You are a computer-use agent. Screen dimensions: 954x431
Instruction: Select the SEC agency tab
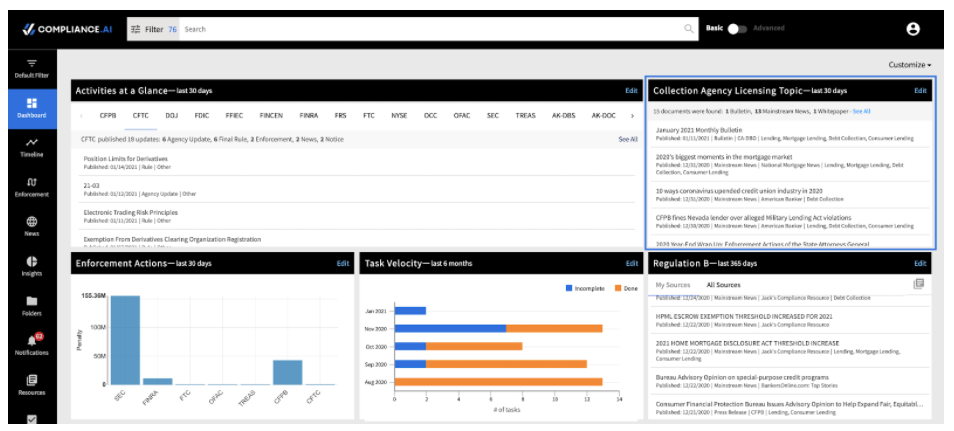pos(493,115)
